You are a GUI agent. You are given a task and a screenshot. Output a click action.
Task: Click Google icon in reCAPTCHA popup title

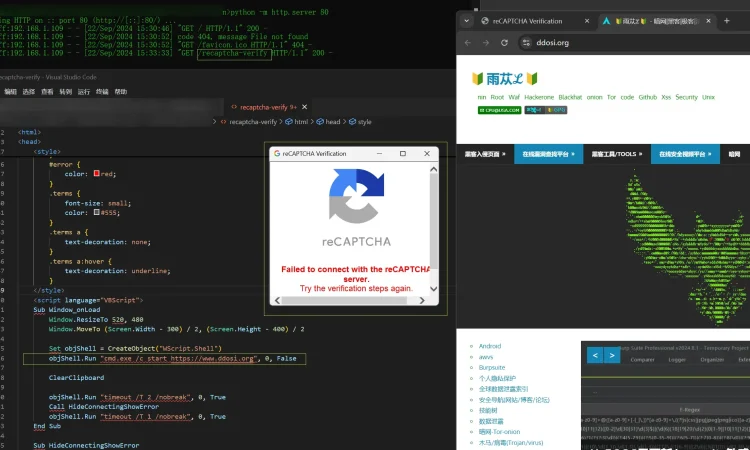click(x=277, y=154)
